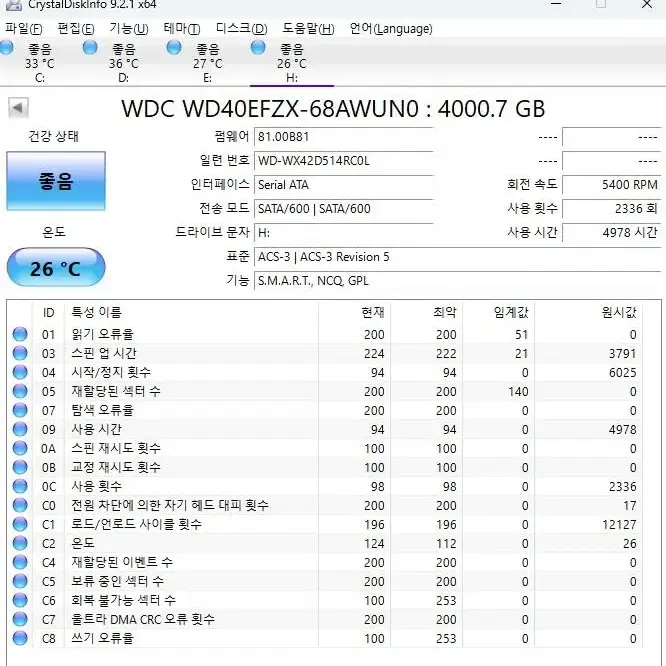
Task: Open the 언어(Language) menu
Action: pyautogui.click(x=391, y=28)
